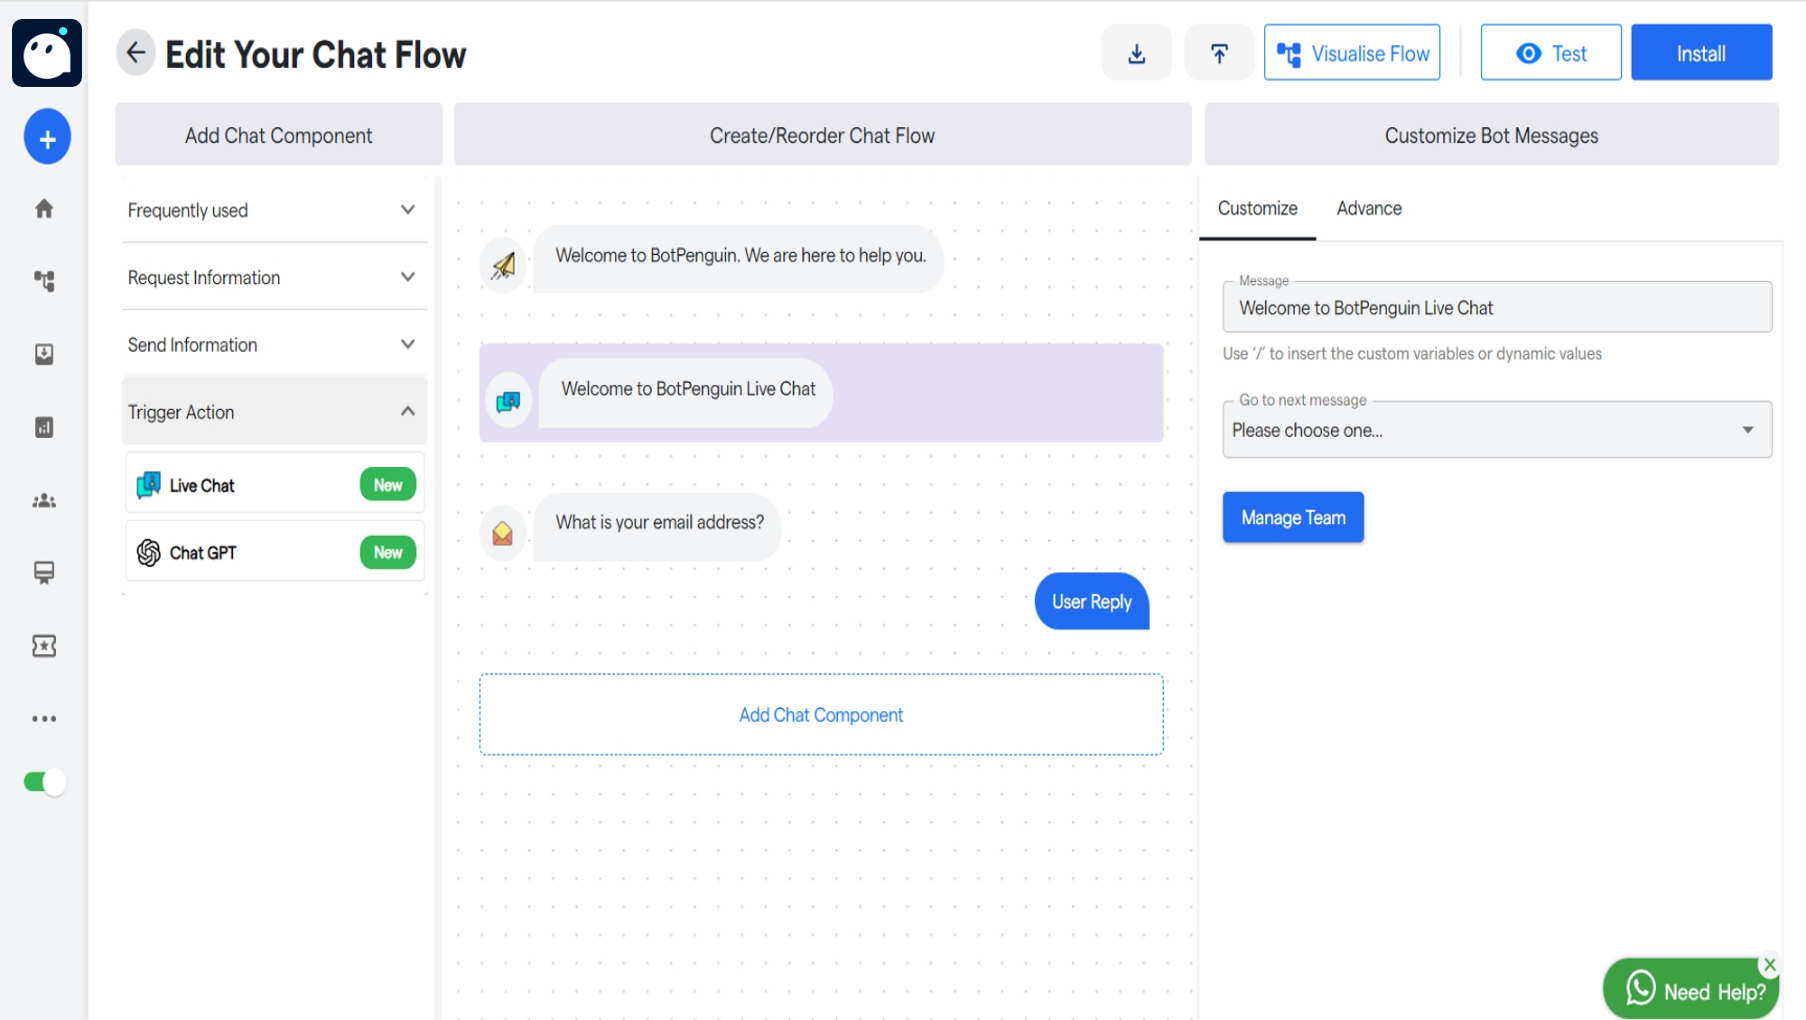Viewport: 1806px width, 1020px height.
Task: Click the Create/Reorder Chat Flow header
Action: pos(822,135)
